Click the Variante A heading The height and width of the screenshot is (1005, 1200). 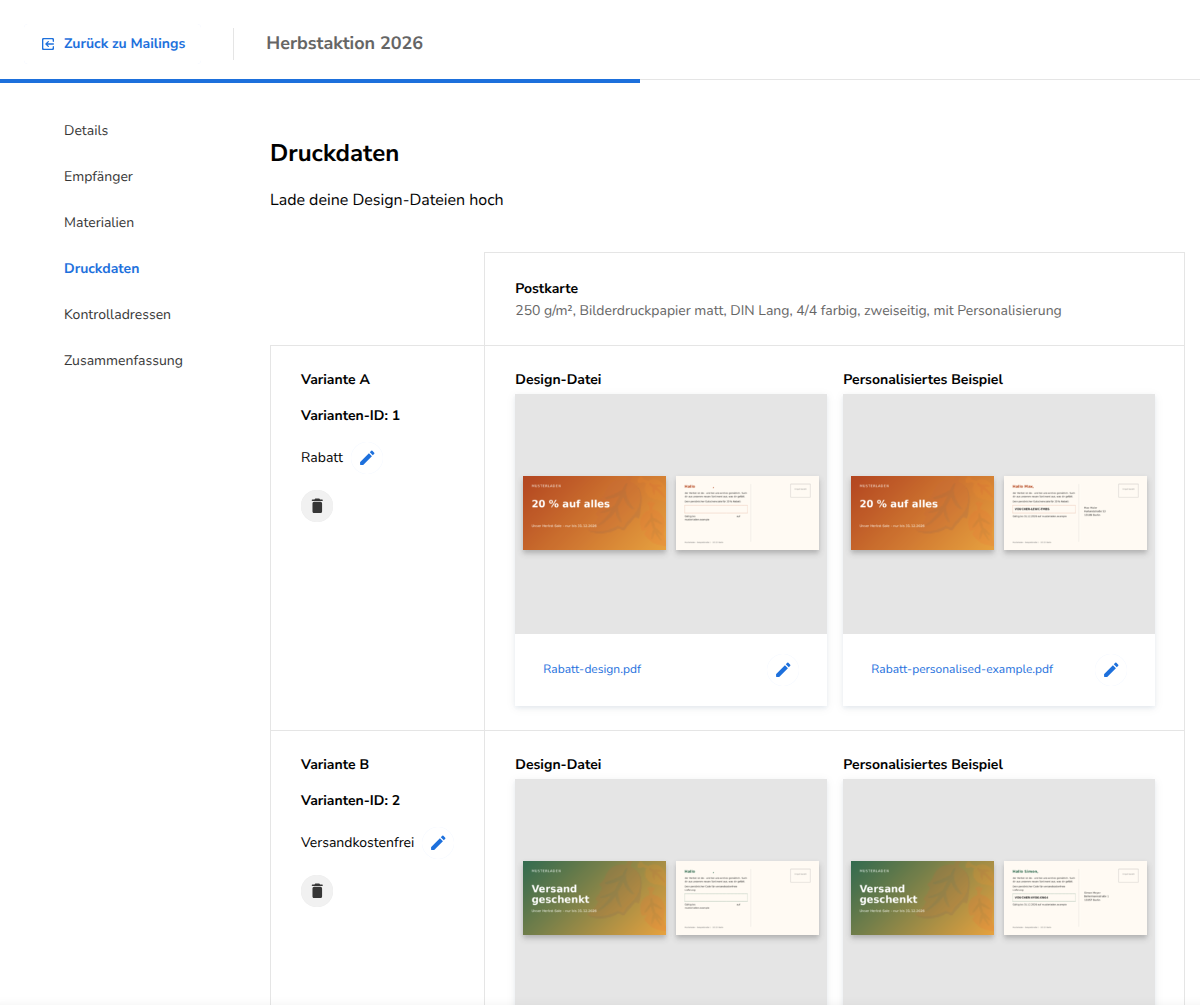pos(335,379)
